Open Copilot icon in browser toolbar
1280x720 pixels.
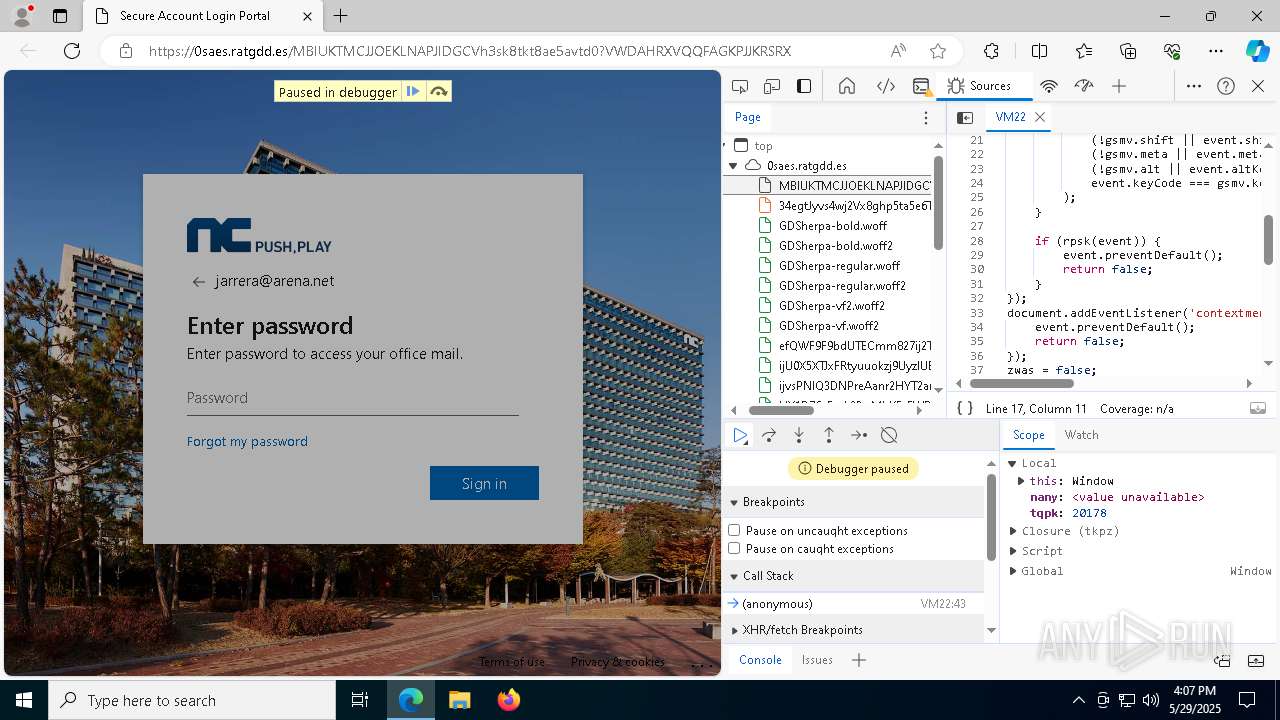[x=1257, y=51]
